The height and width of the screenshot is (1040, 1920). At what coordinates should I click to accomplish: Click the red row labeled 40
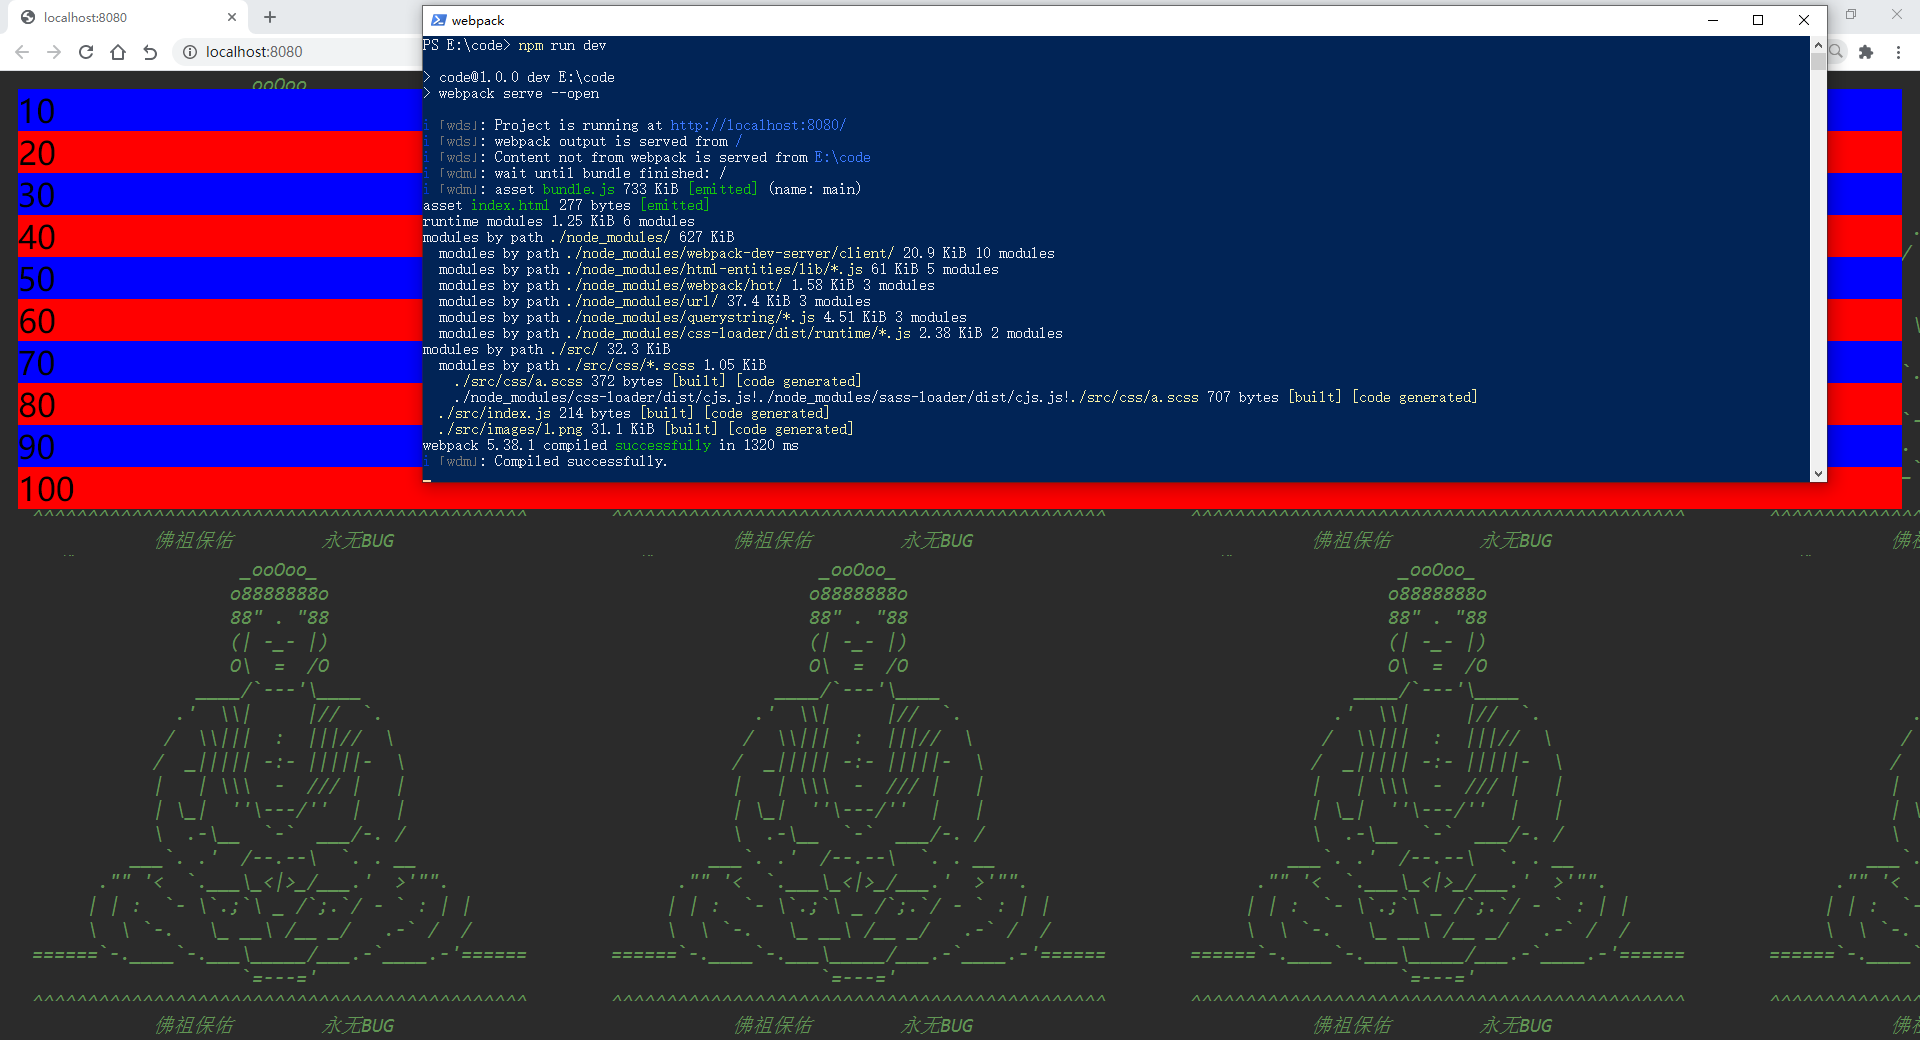(220, 237)
